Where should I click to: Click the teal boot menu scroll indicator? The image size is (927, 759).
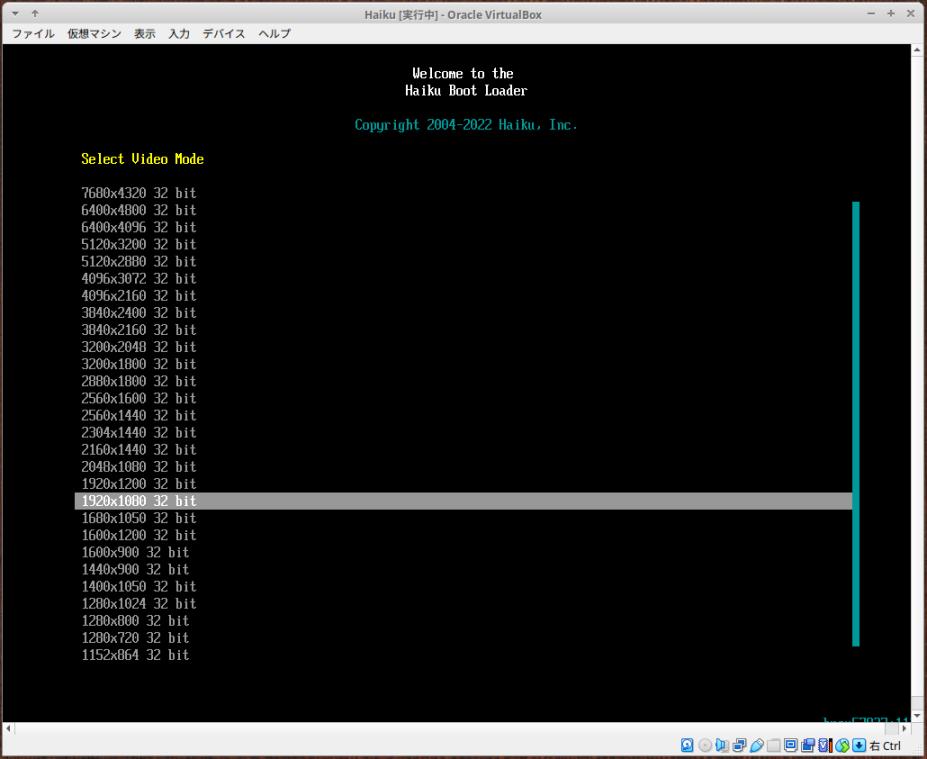coord(855,424)
